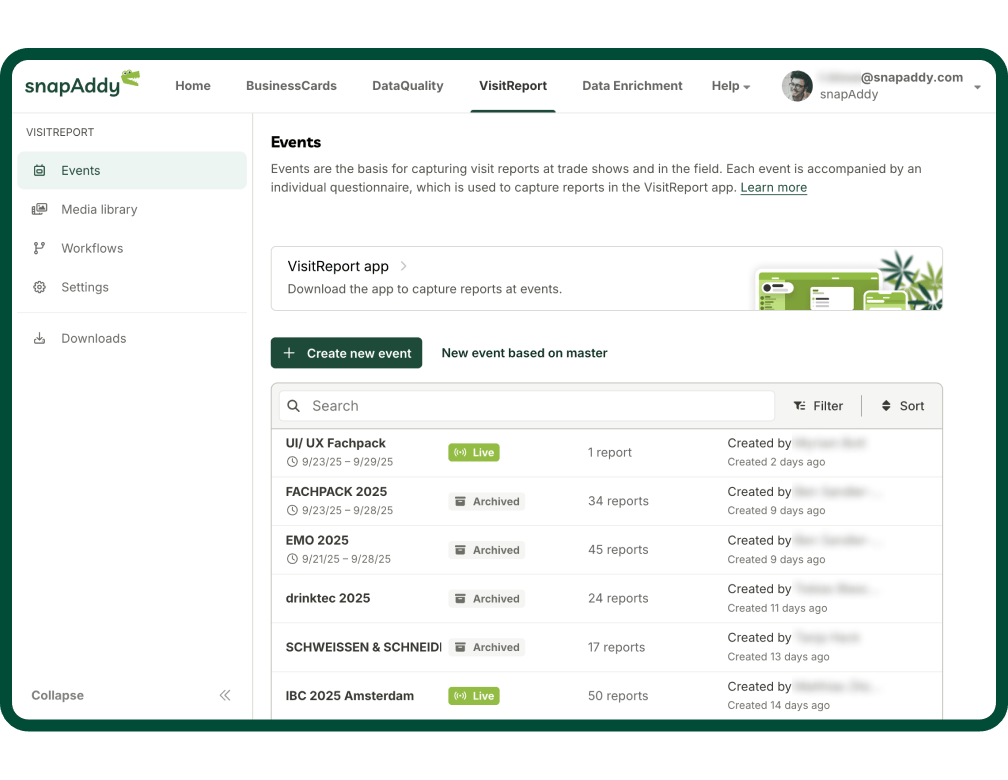Go to the BusinessCards tab
The image size is (1008, 780).
(x=291, y=86)
